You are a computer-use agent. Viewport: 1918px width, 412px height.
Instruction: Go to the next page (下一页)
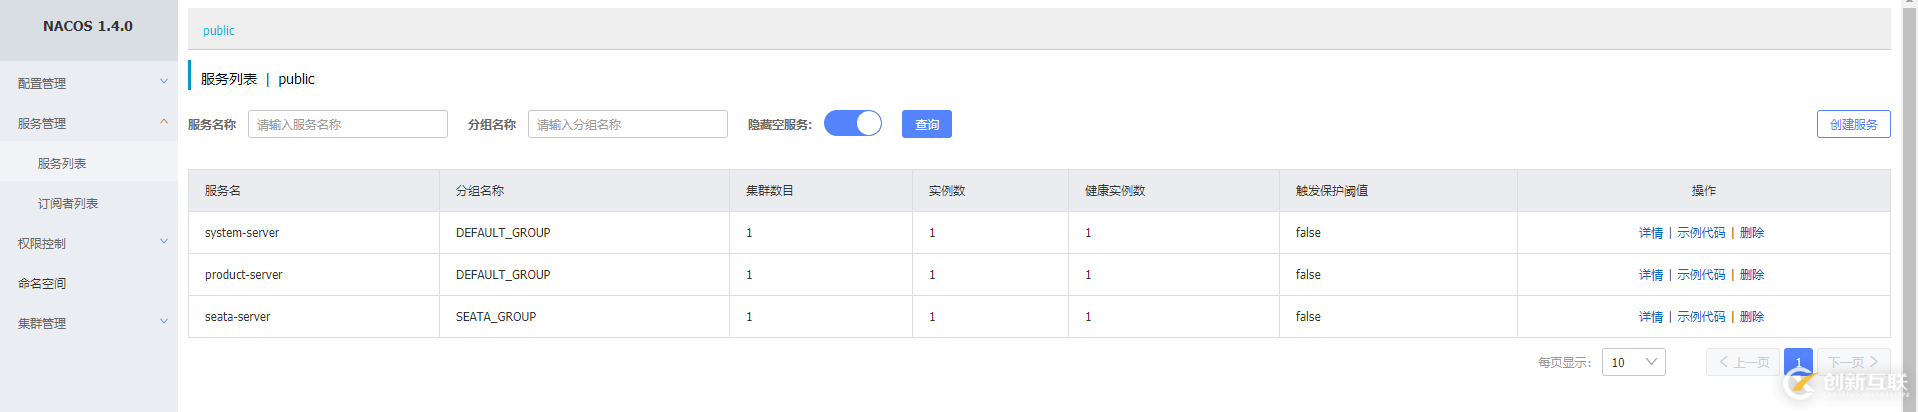pos(1853,362)
